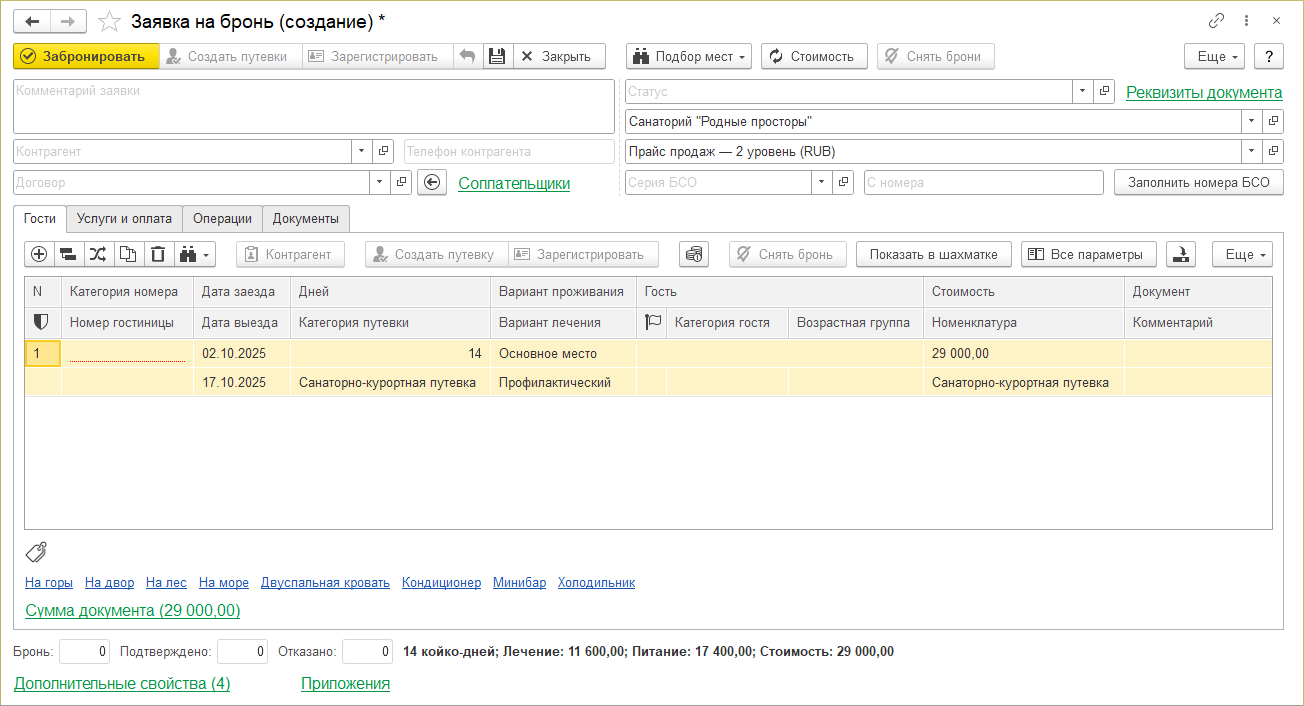Screen dimensions: 1304x706
Task: Click the back arrow beside Соплательщики
Action: click(431, 183)
